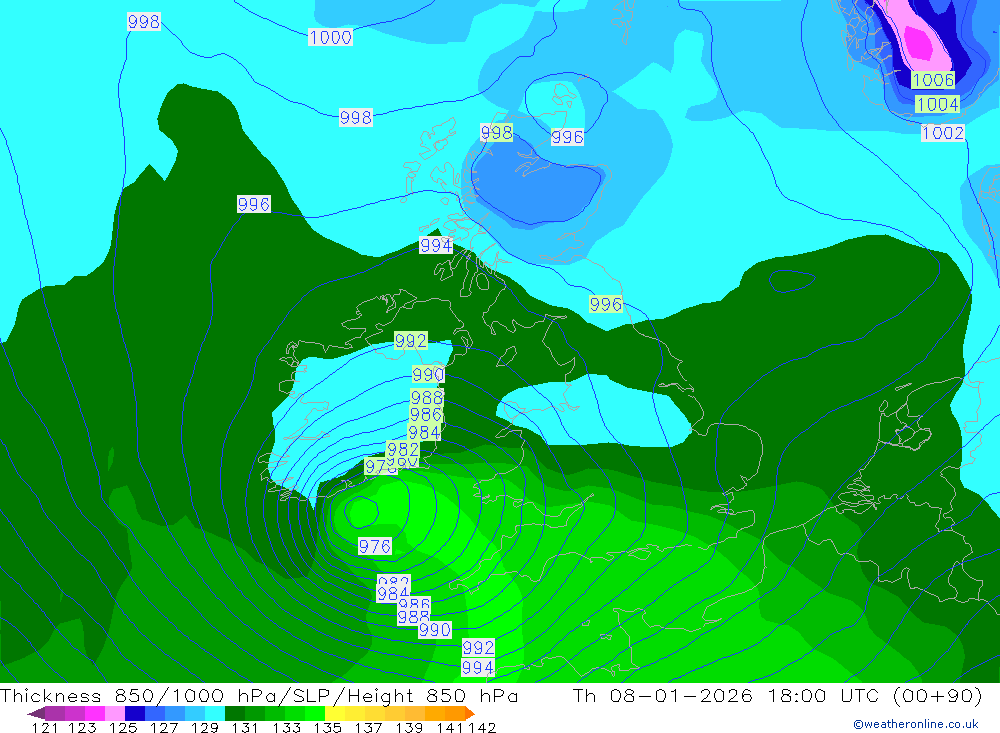Click the dark navy blue 125 legend swatch

(x=133, y=713)
